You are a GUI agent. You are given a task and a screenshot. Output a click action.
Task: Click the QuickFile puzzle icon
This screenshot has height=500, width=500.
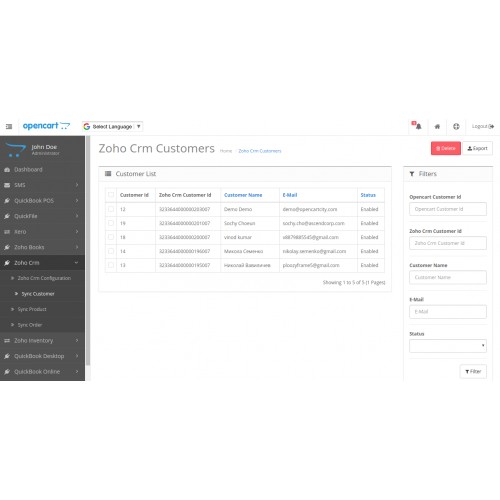click(x=7, y=216)
